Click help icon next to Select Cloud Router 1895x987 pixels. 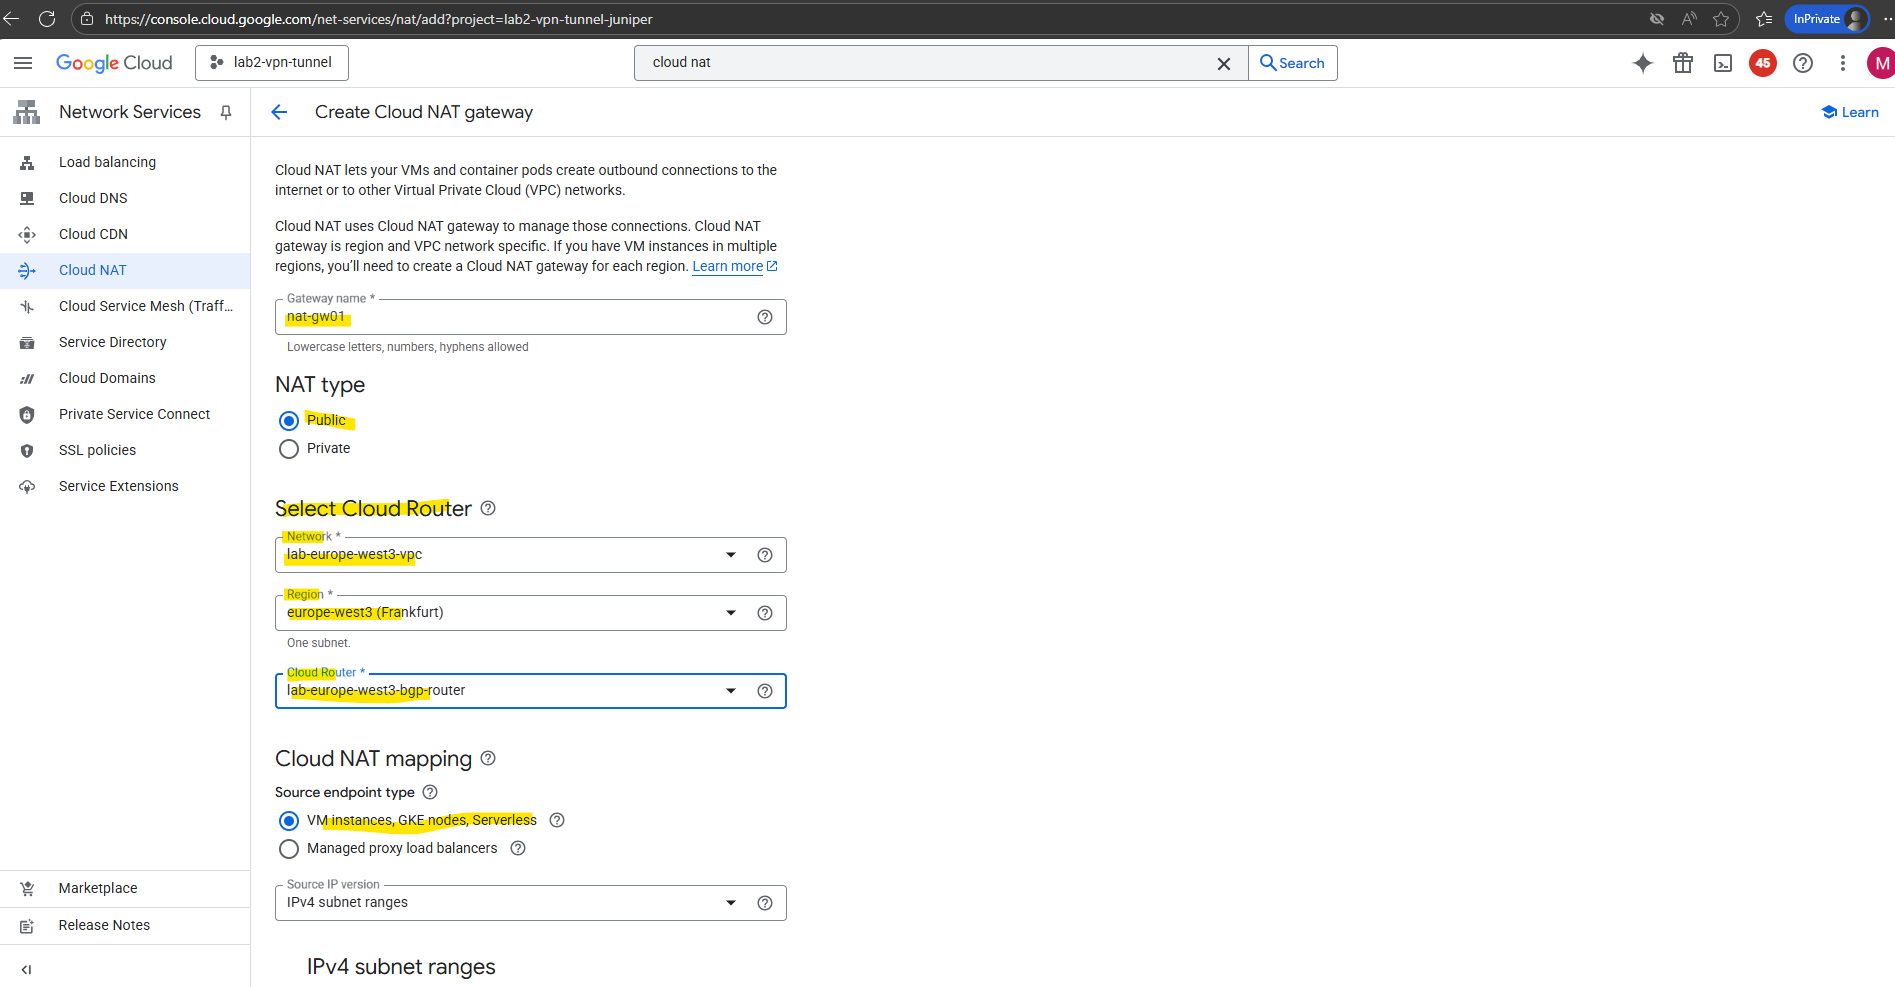pos(488,508)
